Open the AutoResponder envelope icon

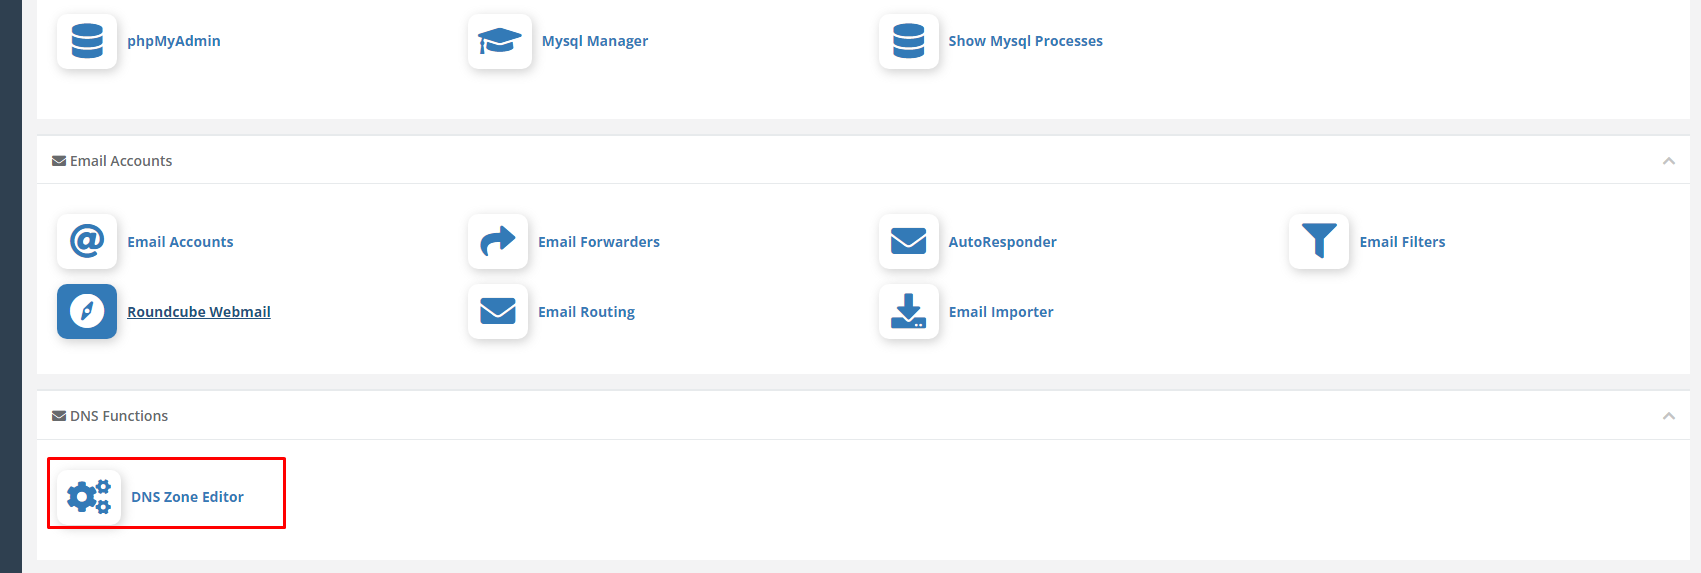[909, 241]
